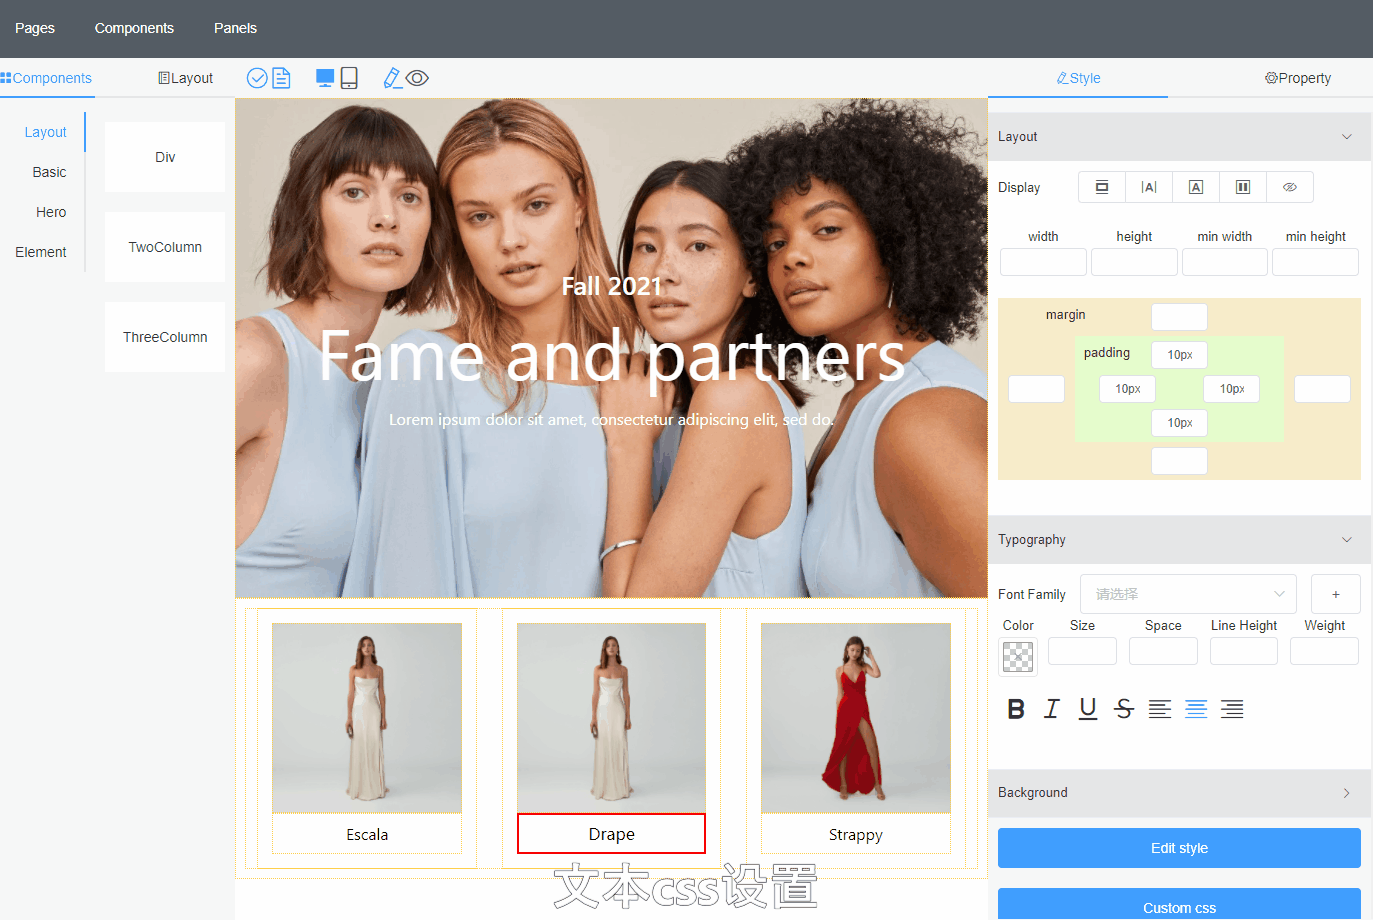Toggle bold text formatting
1373x920 pixels.
[x=1016, y=709]
